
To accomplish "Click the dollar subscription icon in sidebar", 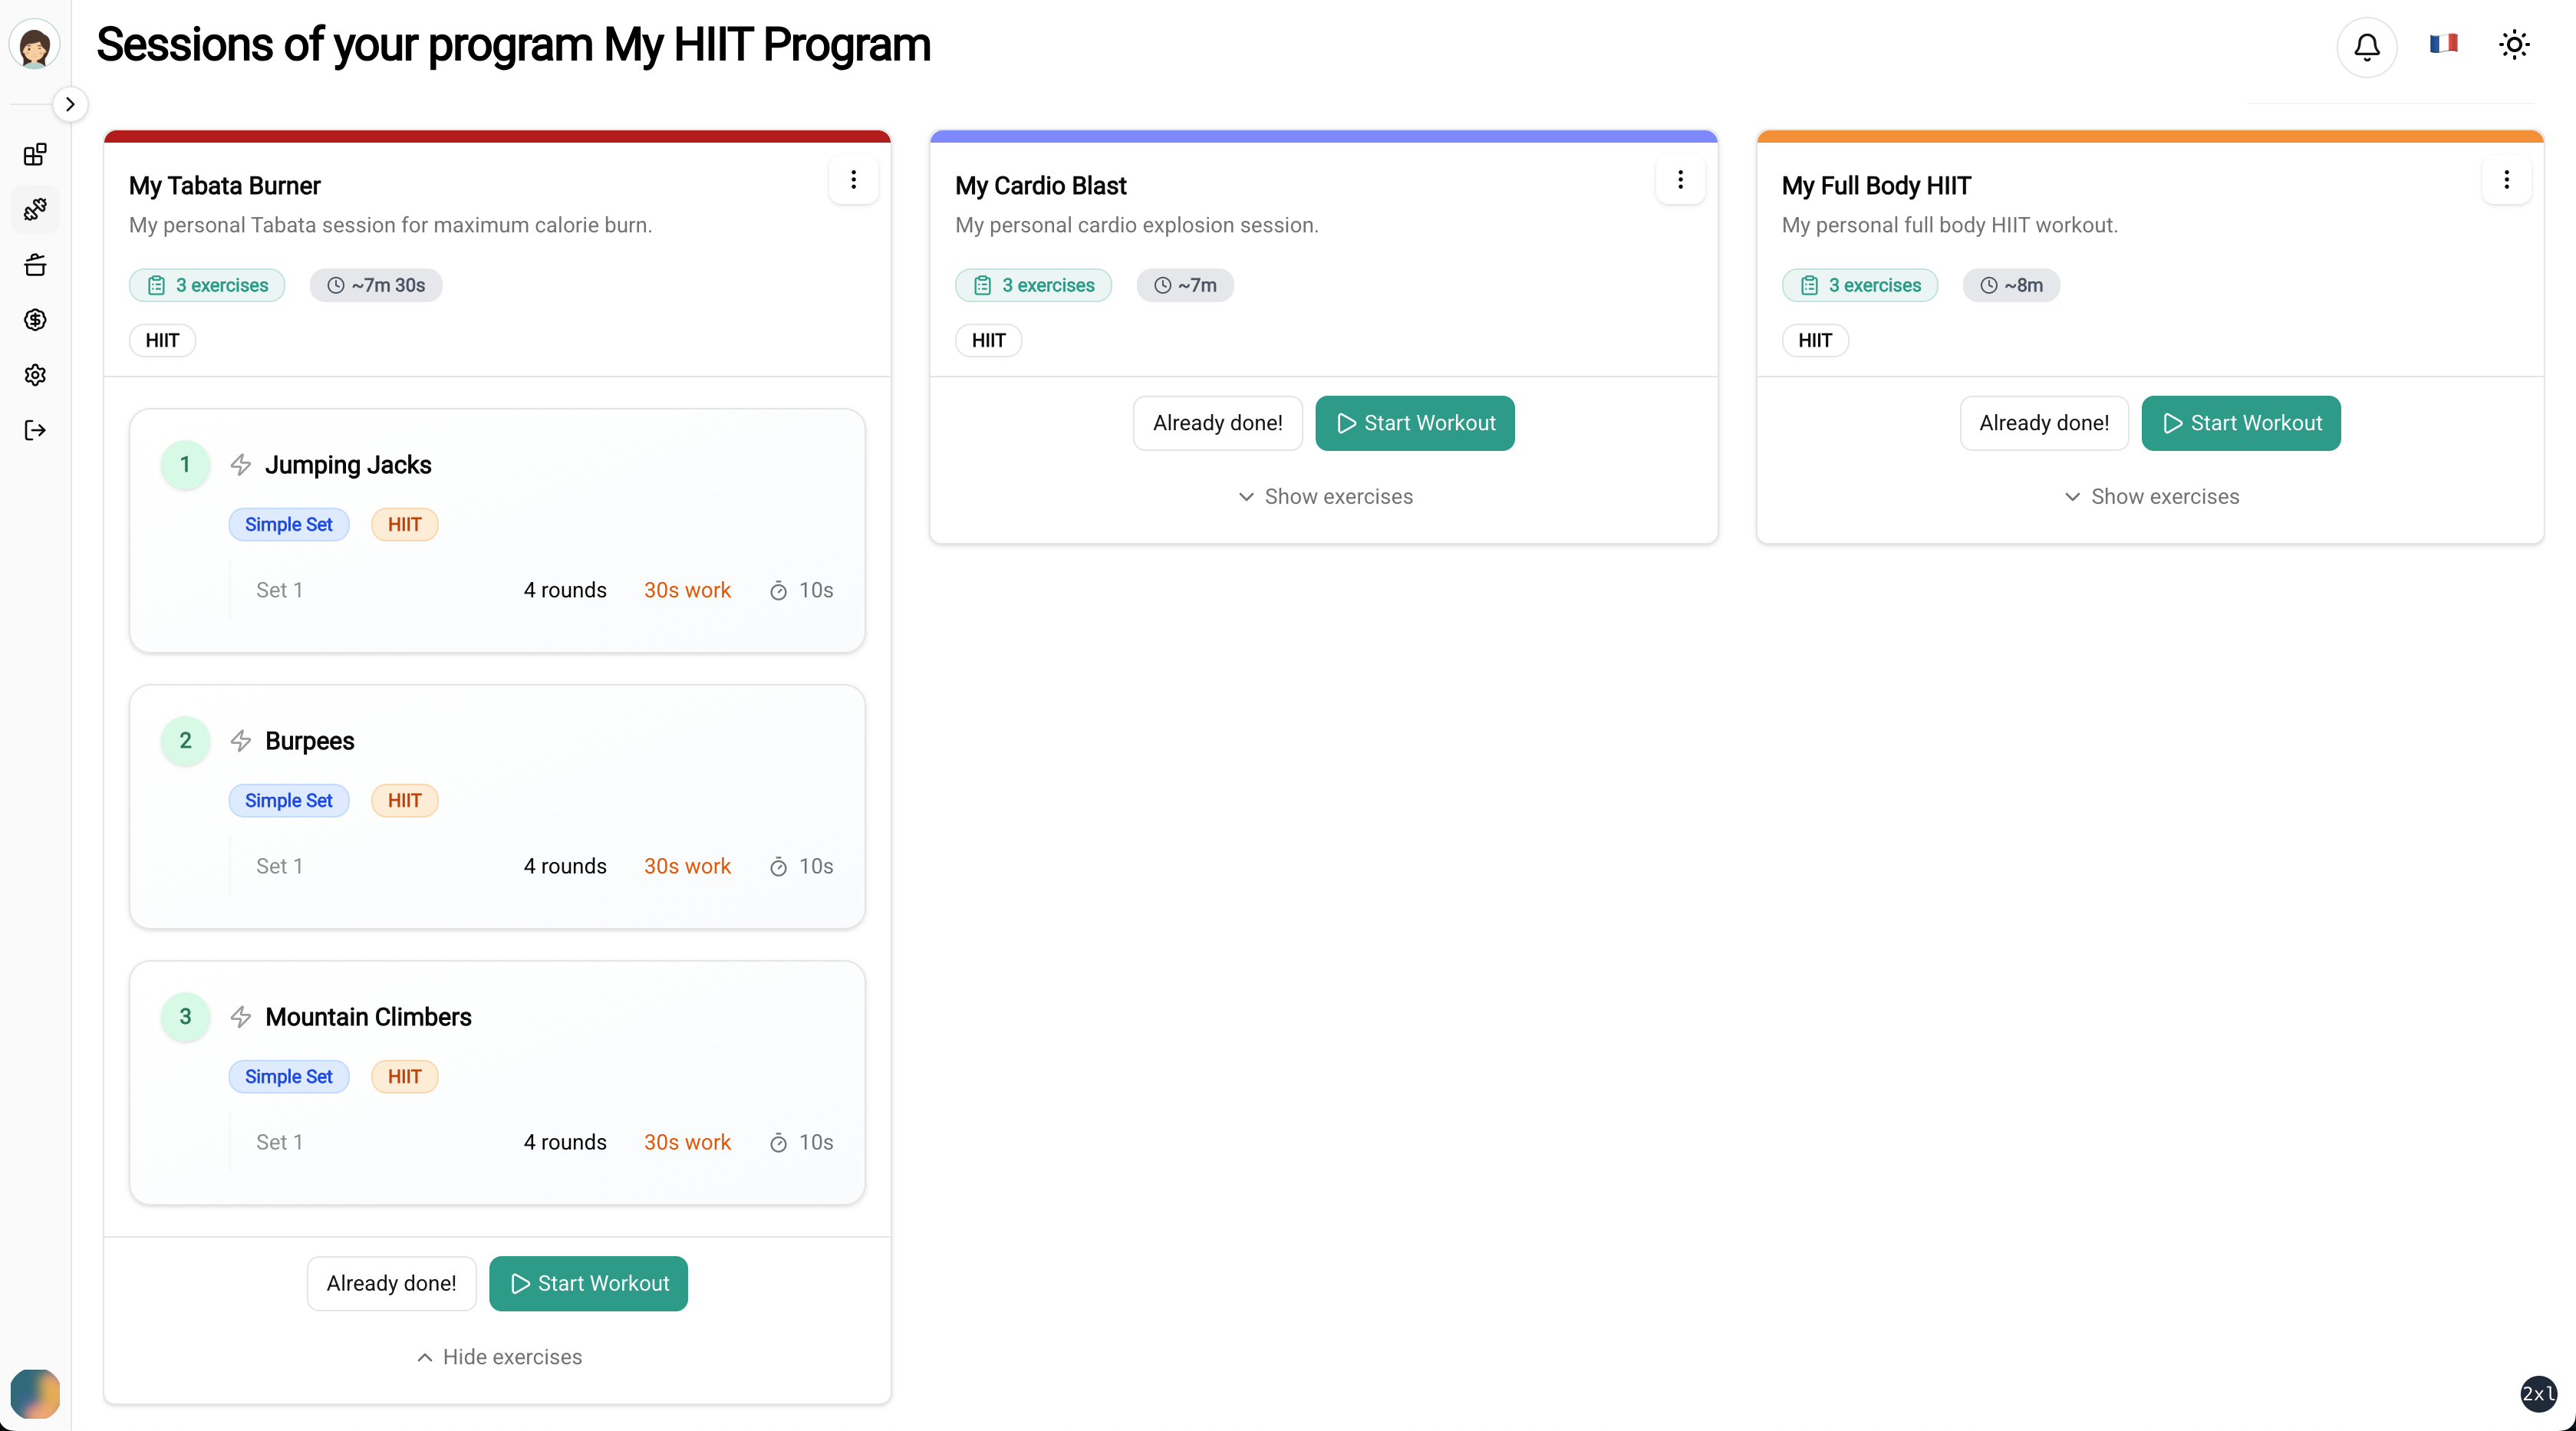I will [35, 320].
